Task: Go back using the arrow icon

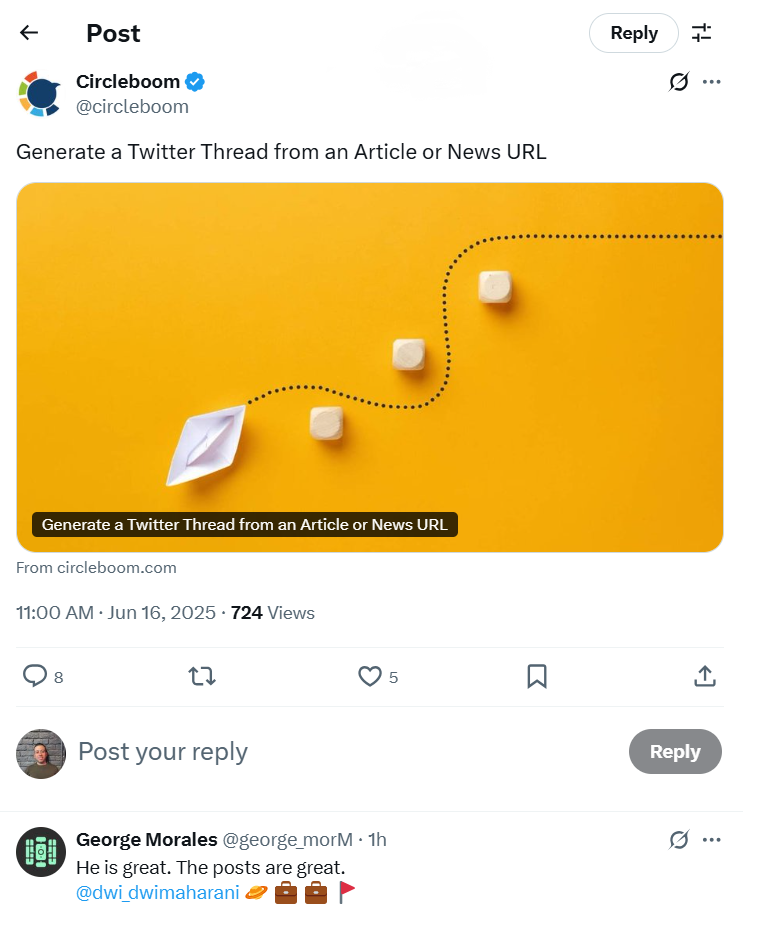Action: coord(28,32)
